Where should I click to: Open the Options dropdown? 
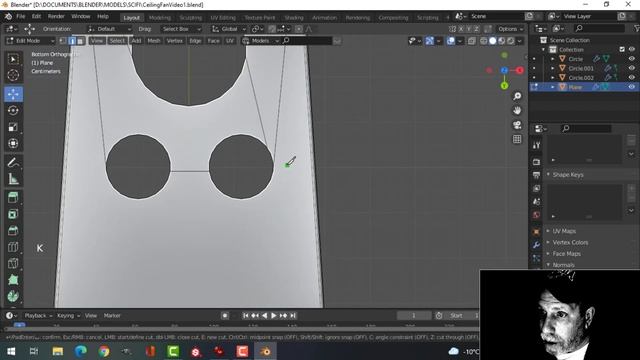(510, 29)
